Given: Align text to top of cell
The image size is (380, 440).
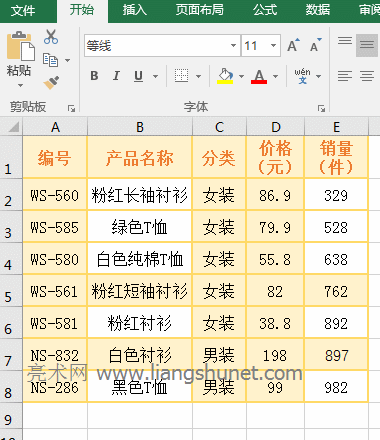Looking at the screenshot, I should point(345,41).
